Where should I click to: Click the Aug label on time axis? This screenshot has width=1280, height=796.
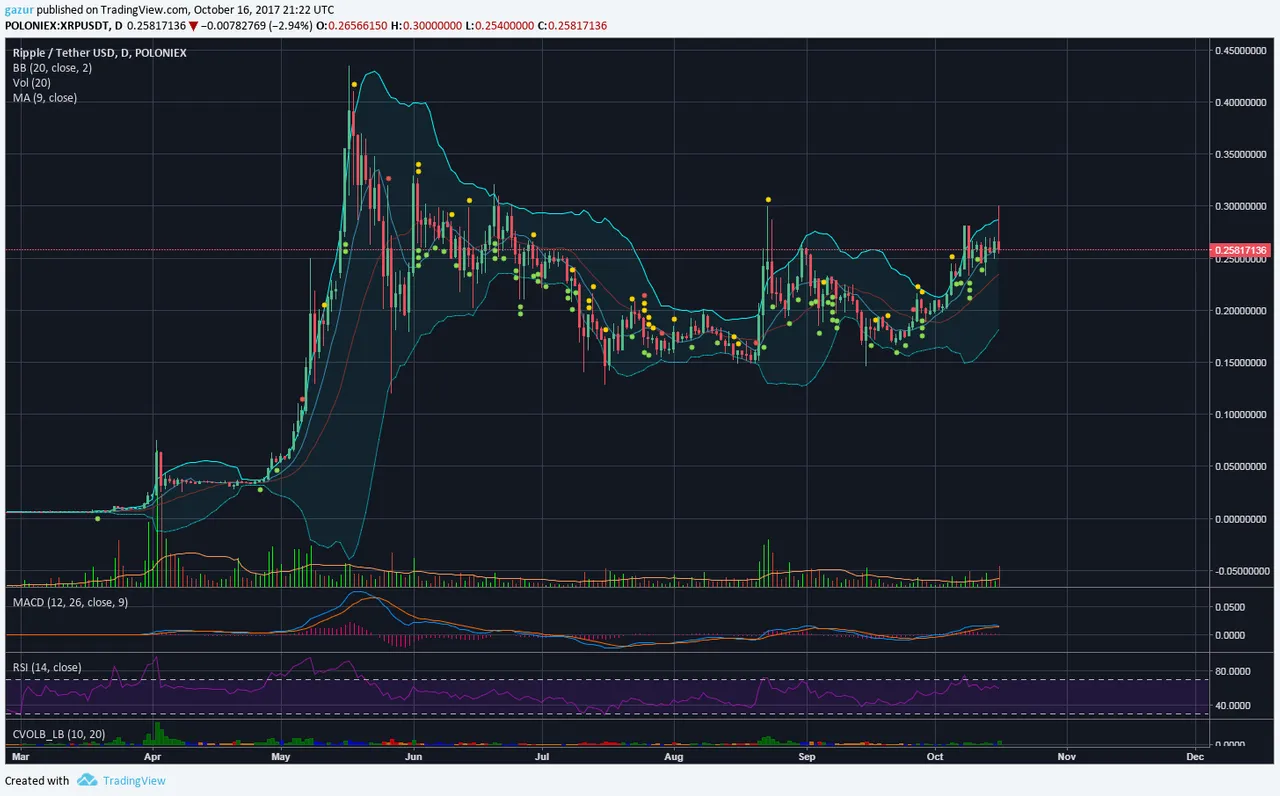pyautogui.click(x=674, y=757)
